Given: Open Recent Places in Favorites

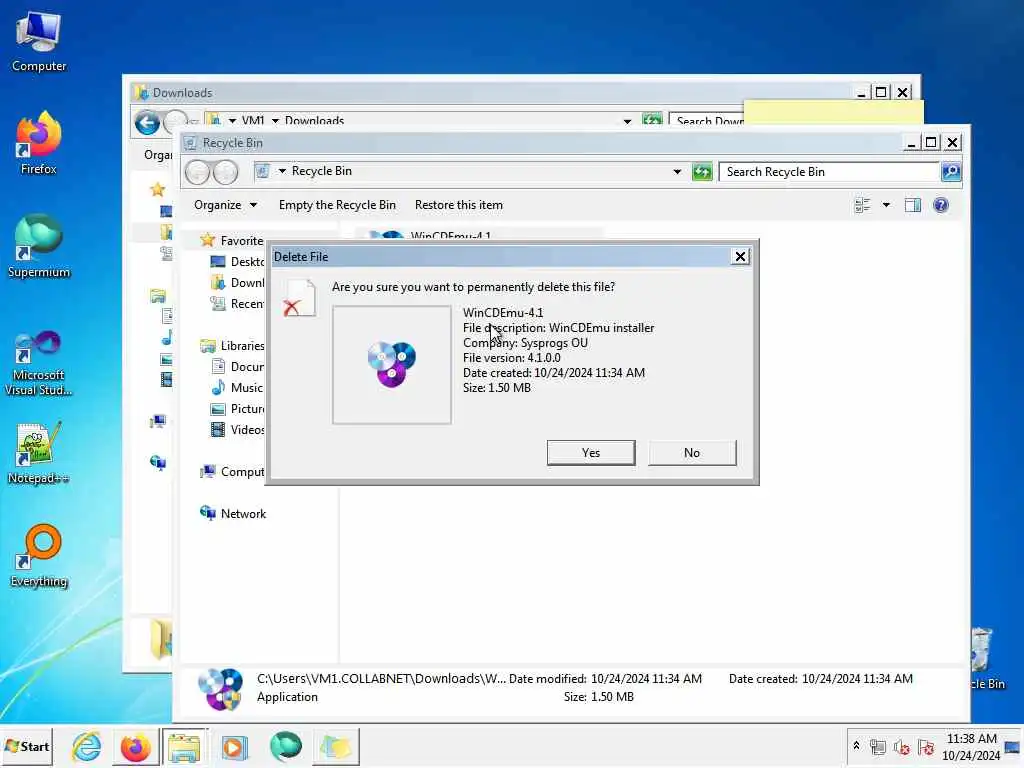Looking at the screenshot, I should [237, 304].
